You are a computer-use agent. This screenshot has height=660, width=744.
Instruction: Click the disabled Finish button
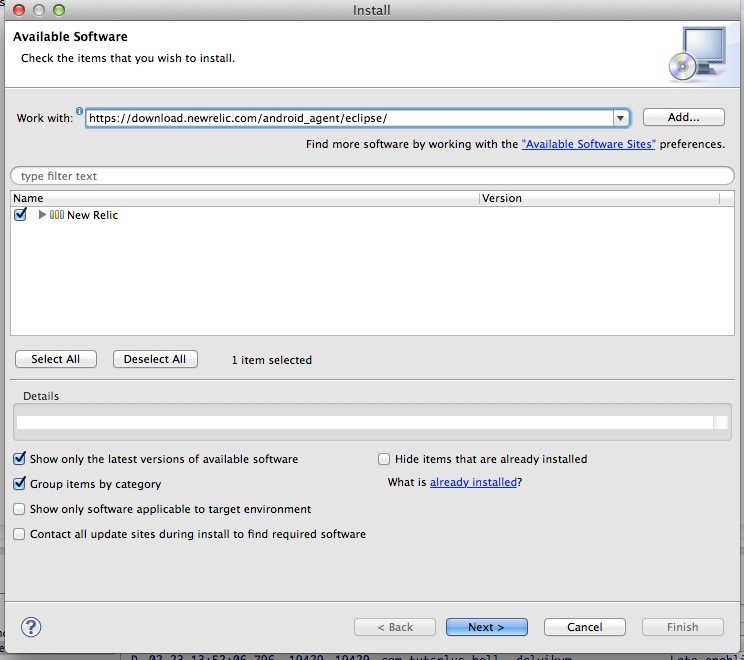click(683, 627)
